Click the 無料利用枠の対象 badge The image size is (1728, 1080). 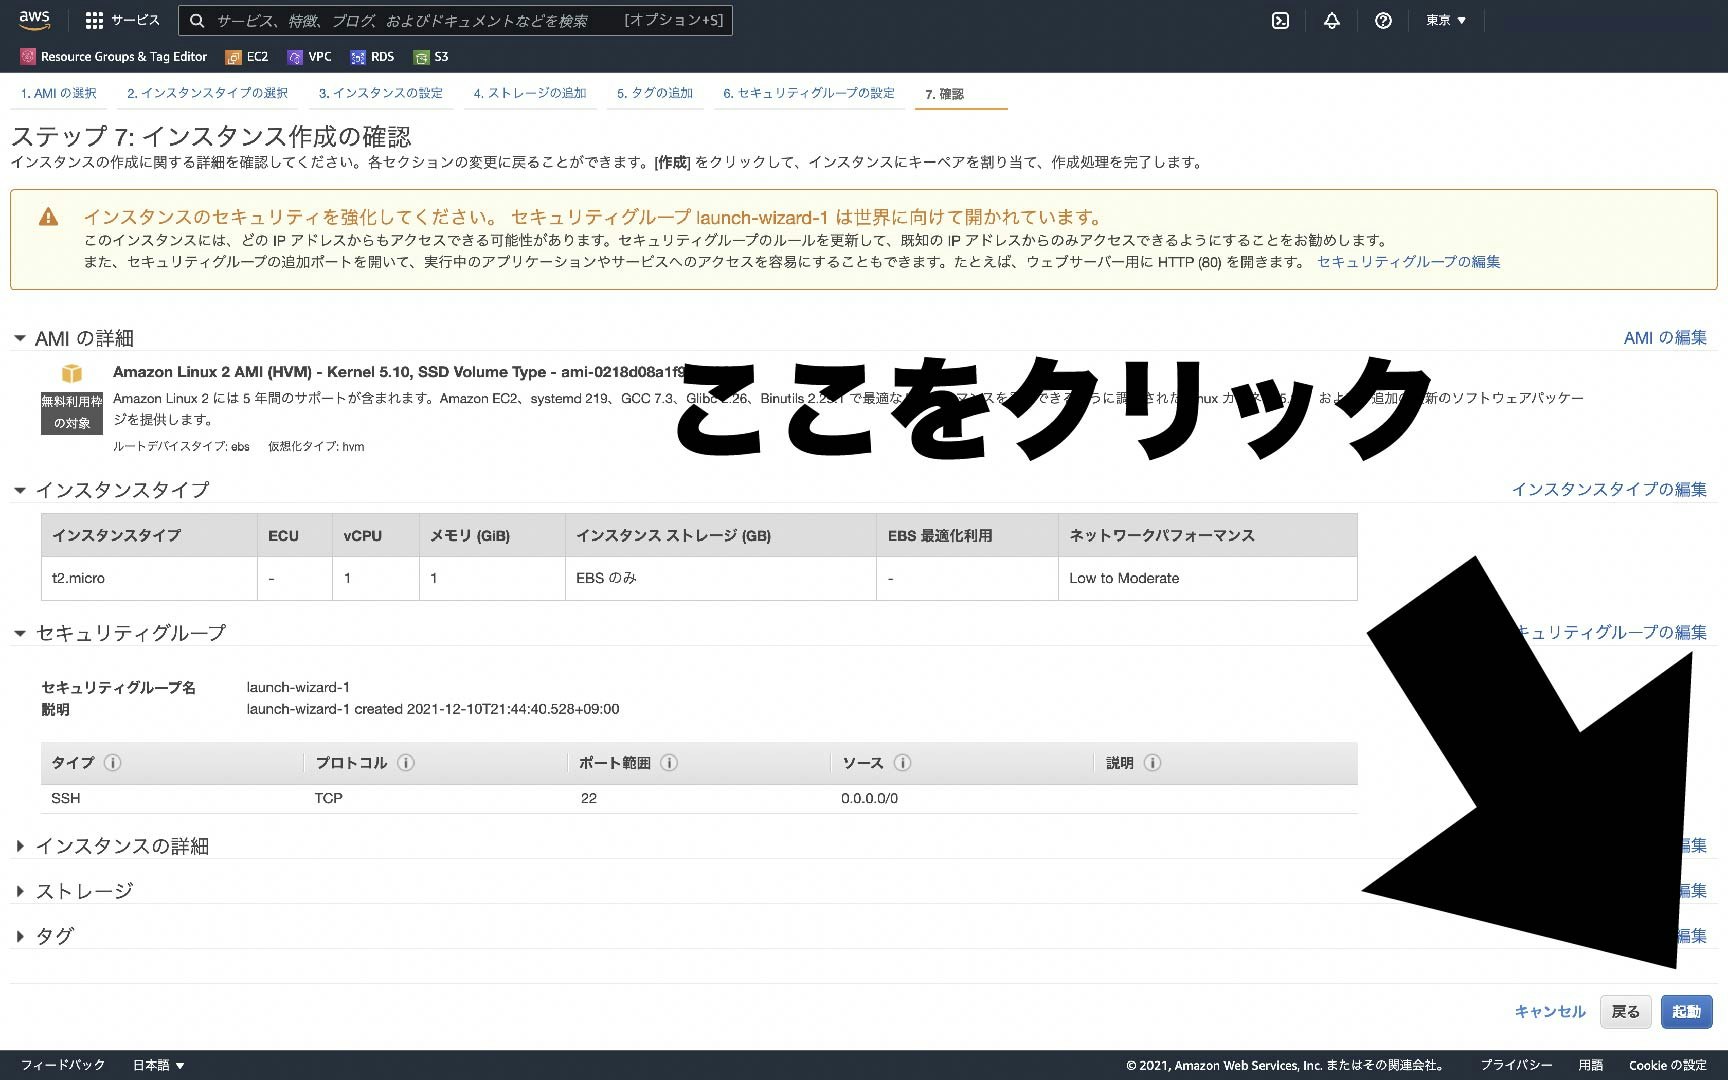click(72, 412)
